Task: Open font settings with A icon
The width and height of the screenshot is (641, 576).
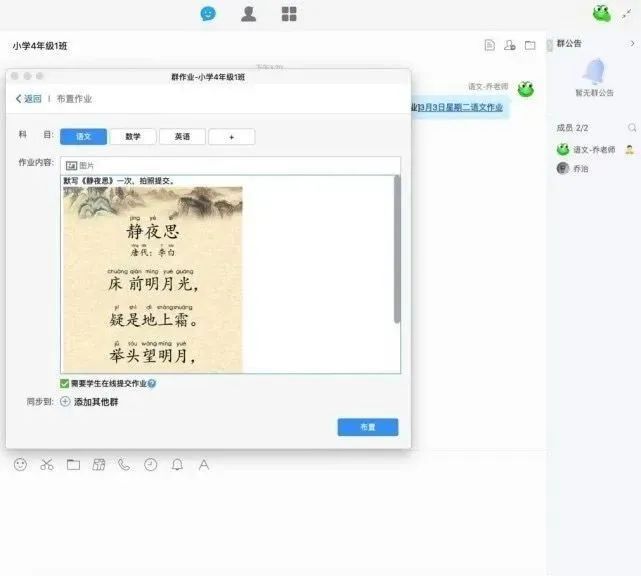Action: click(204, 465)
